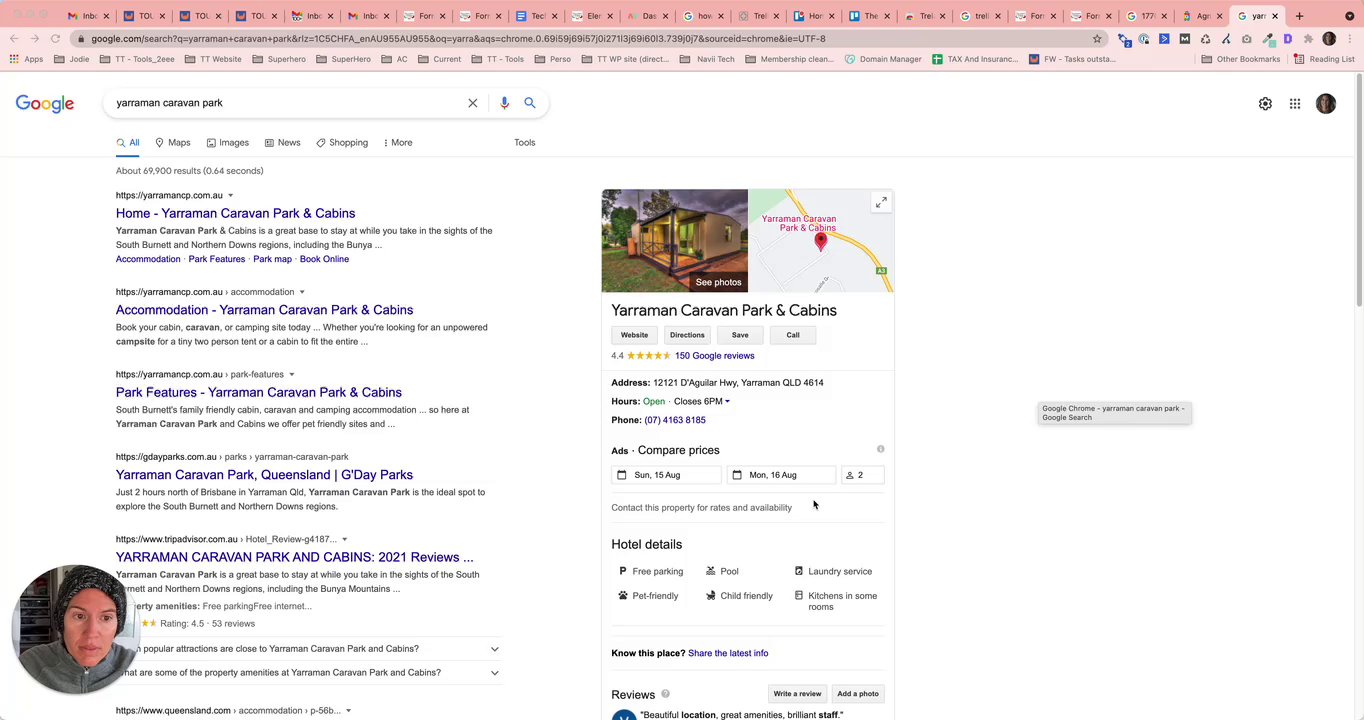Open Apps shortcut in bookmarks bar
1364x720 pixels.
26,59
